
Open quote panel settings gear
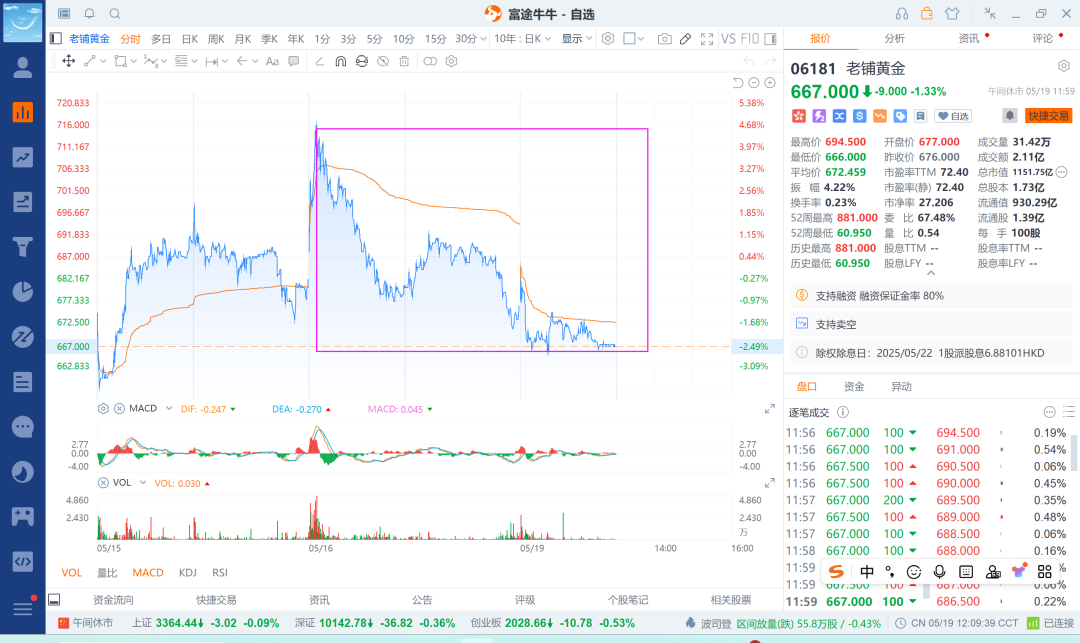(x=1063, y=66)
